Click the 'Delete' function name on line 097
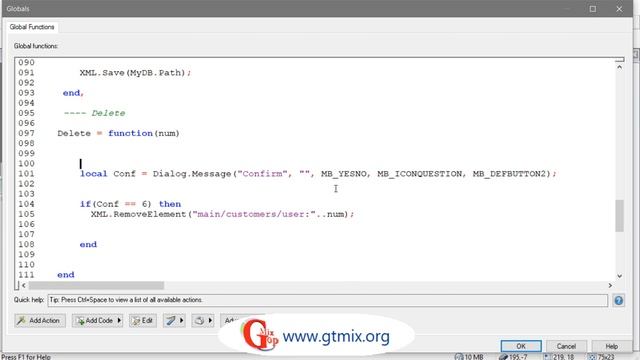 tap(74, 133)
